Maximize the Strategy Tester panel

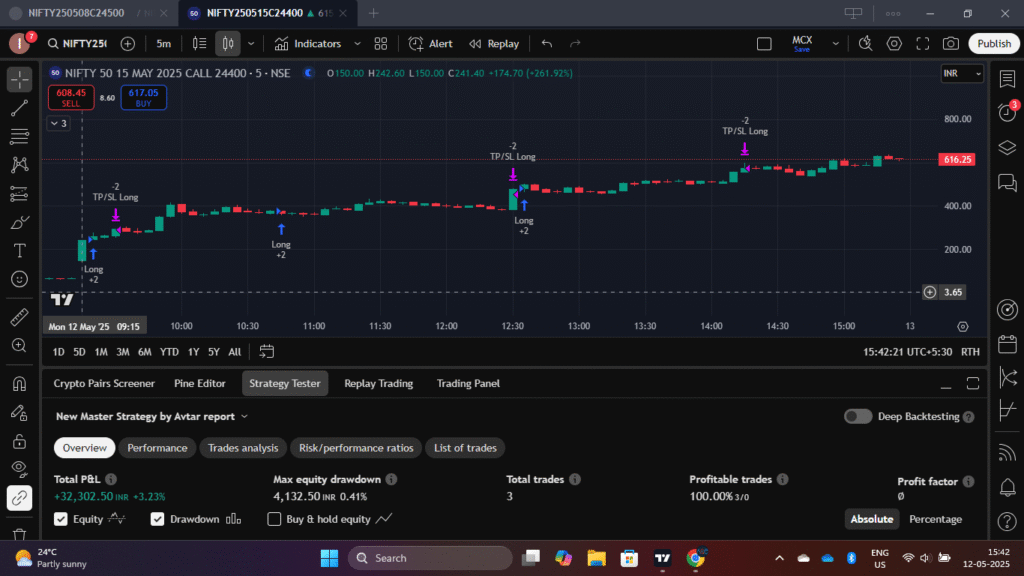click(x=973, y=383)
